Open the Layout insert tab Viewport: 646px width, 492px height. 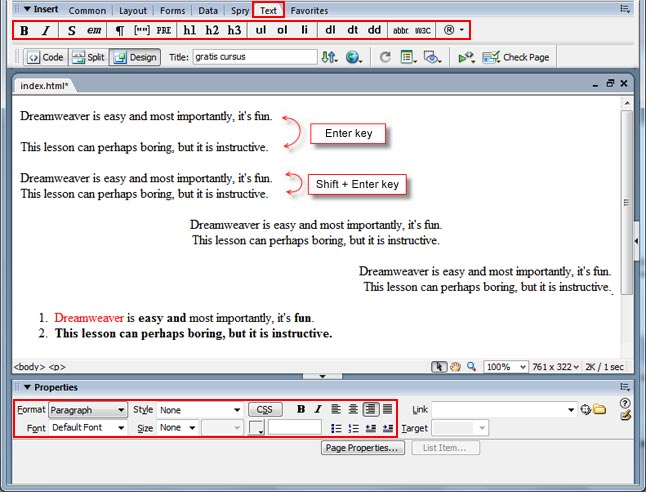click(x=133, y=11)
